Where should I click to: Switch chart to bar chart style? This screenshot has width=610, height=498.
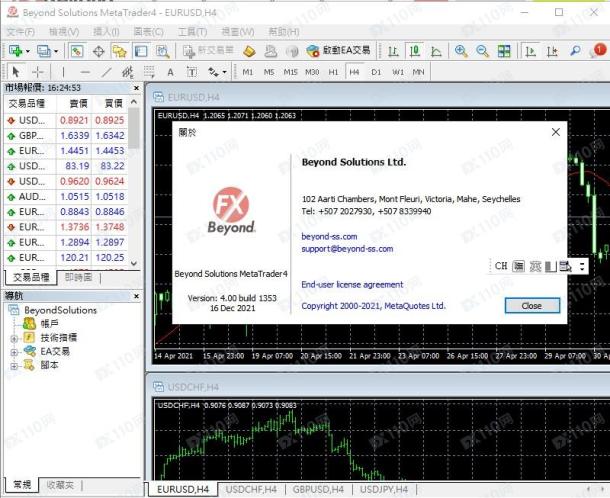point(393,51)
